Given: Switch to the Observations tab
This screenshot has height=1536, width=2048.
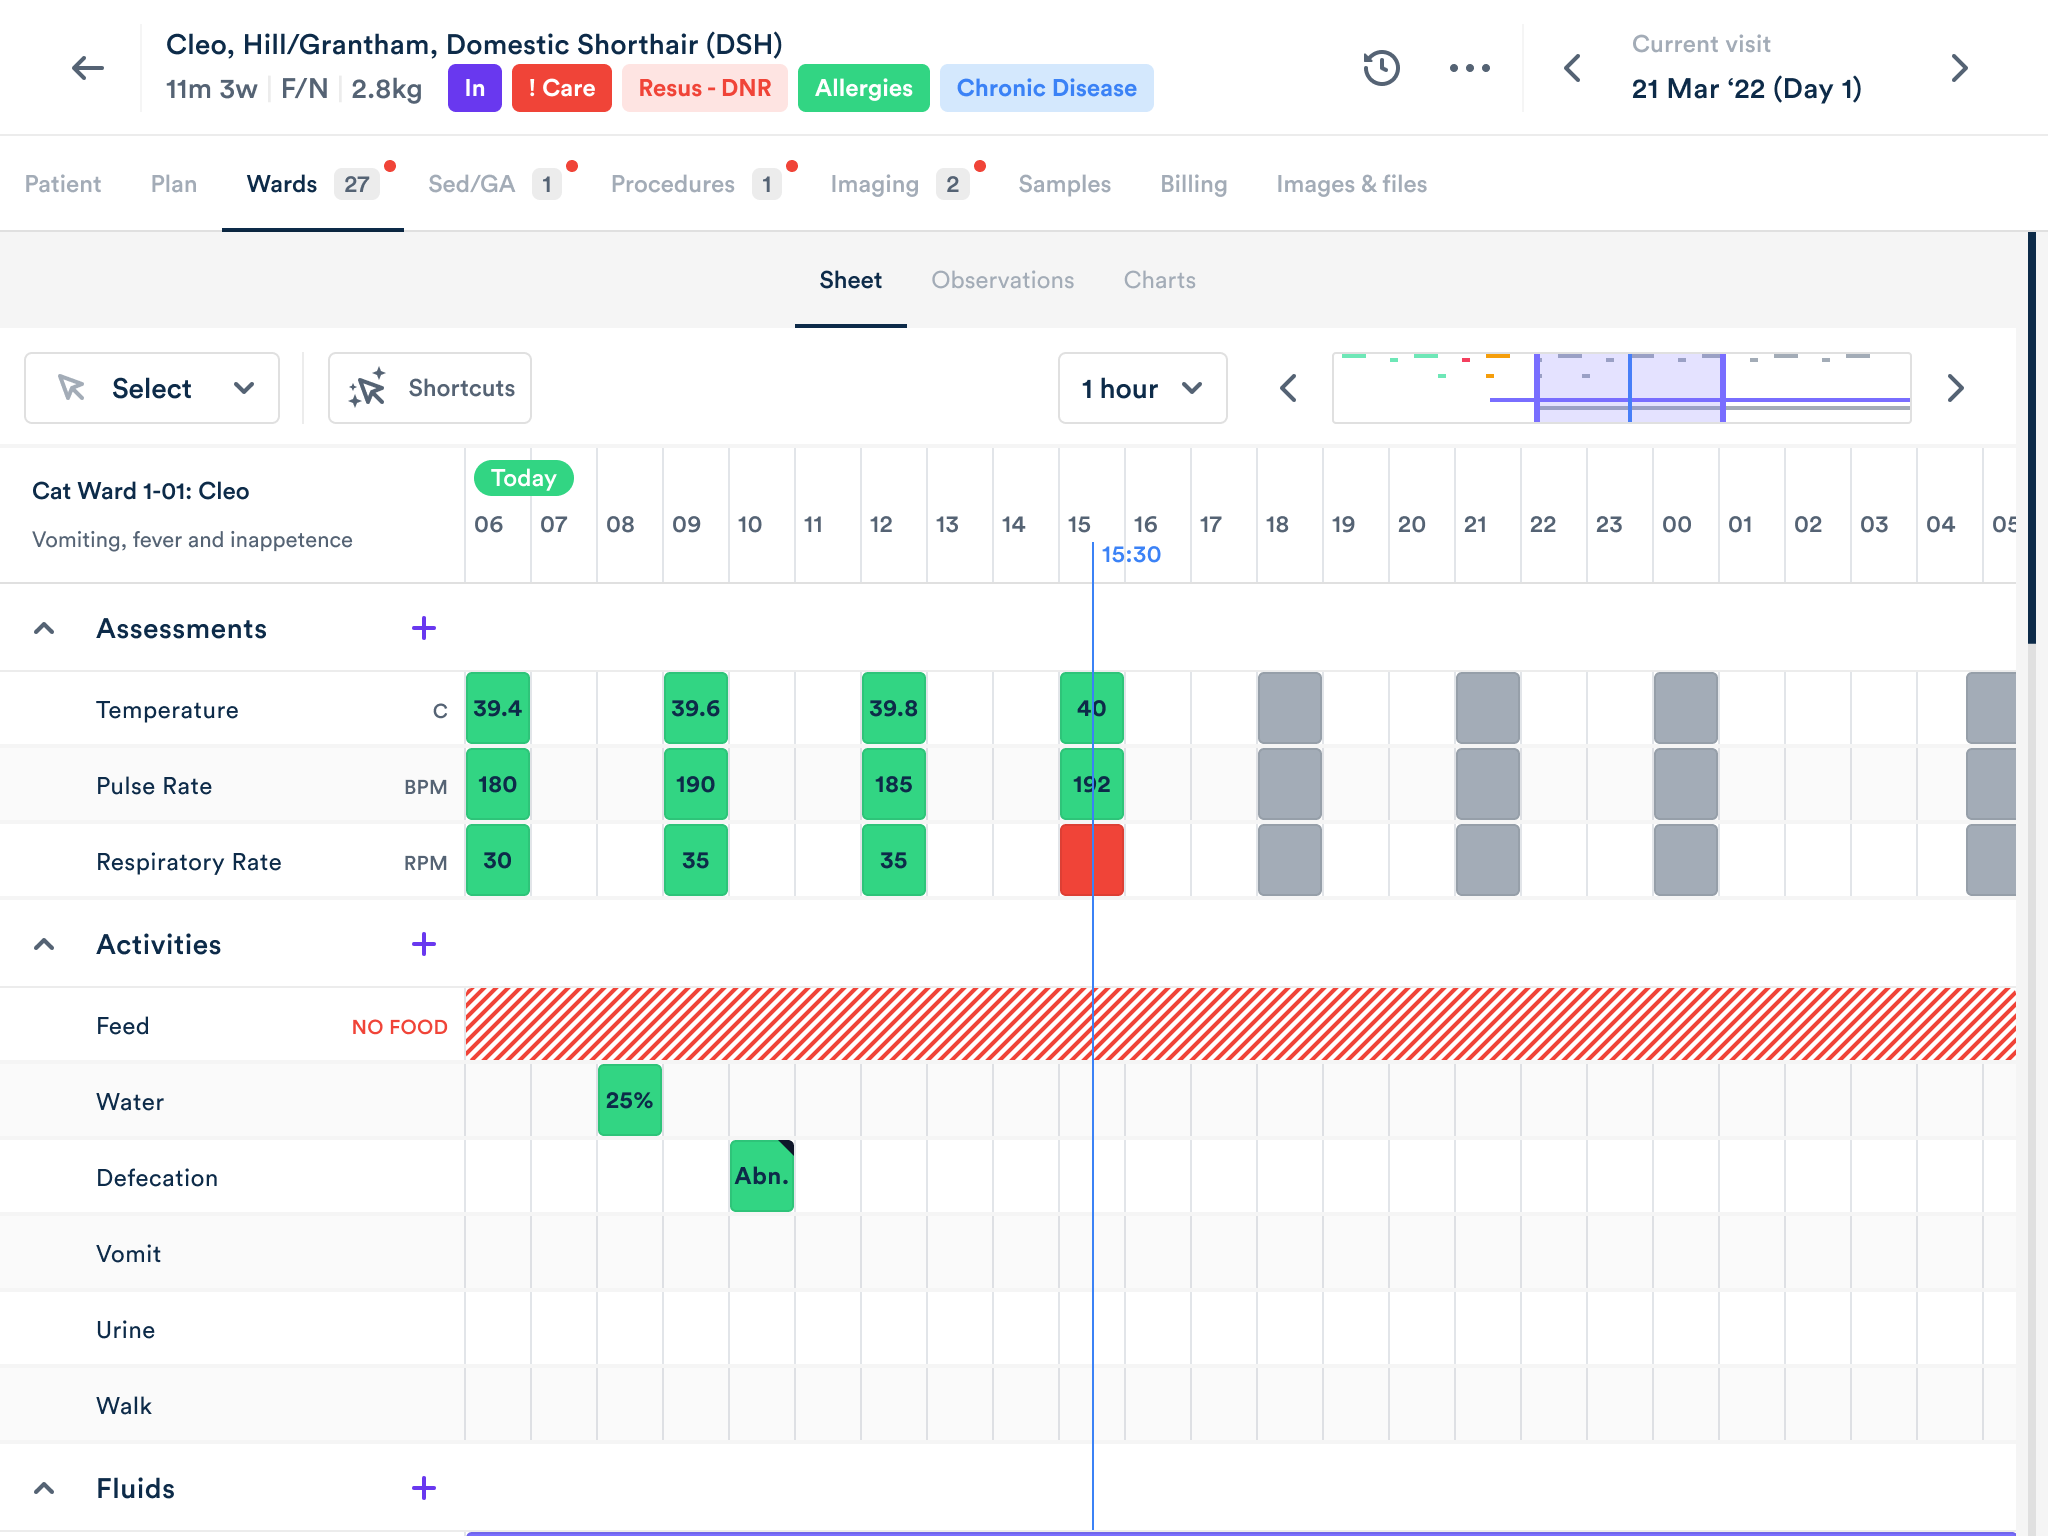Looking at the screenshot, I should (1002, 280).
